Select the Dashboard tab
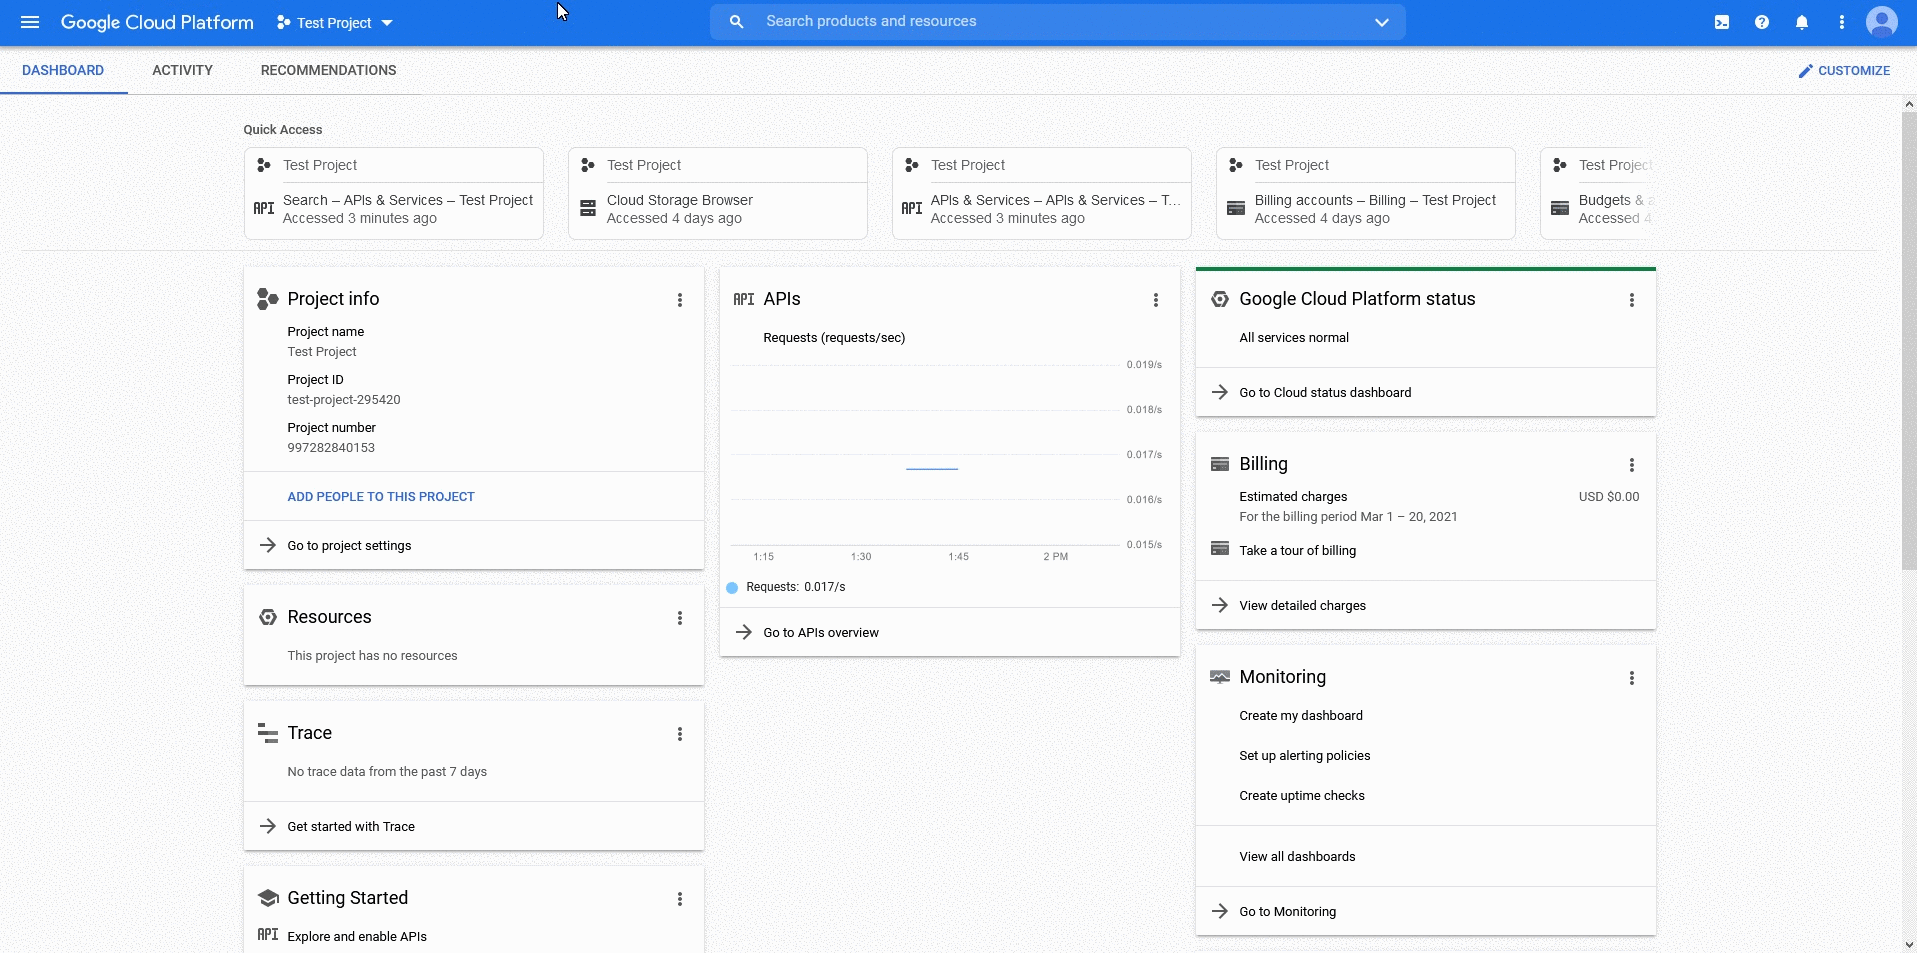 click(63, 70)
